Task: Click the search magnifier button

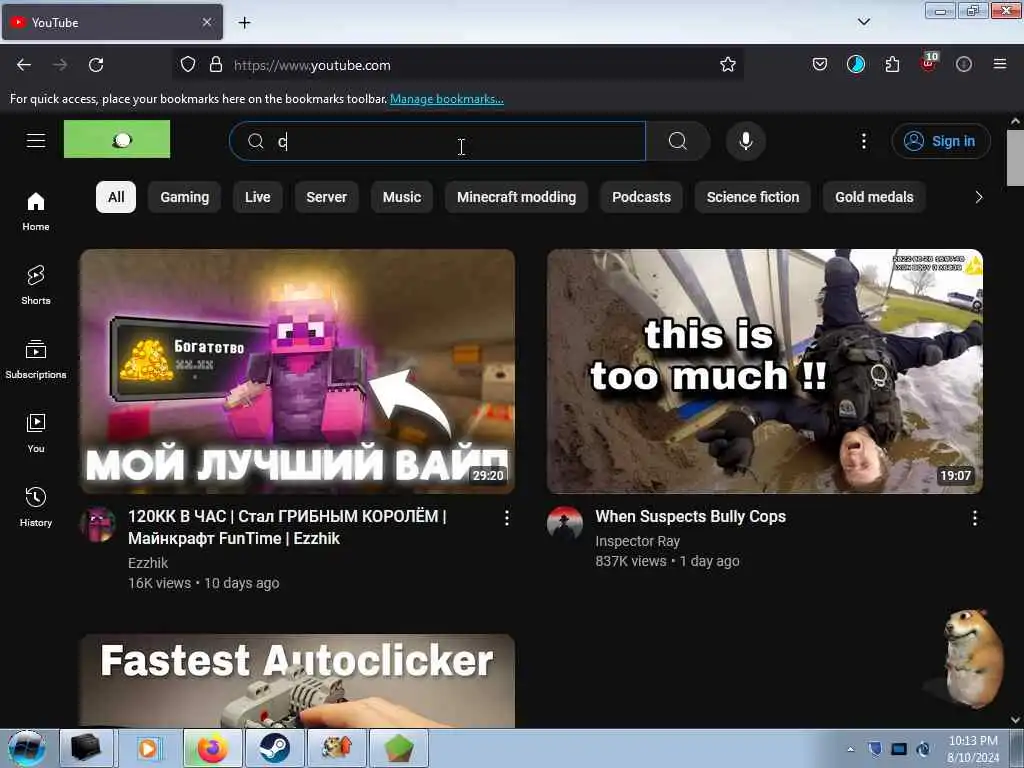Action: coord(678,141)
